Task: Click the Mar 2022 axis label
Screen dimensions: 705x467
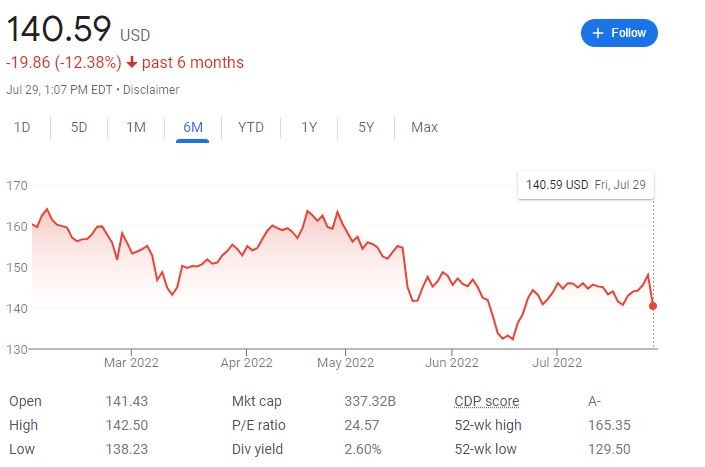Action: (131, 362)
